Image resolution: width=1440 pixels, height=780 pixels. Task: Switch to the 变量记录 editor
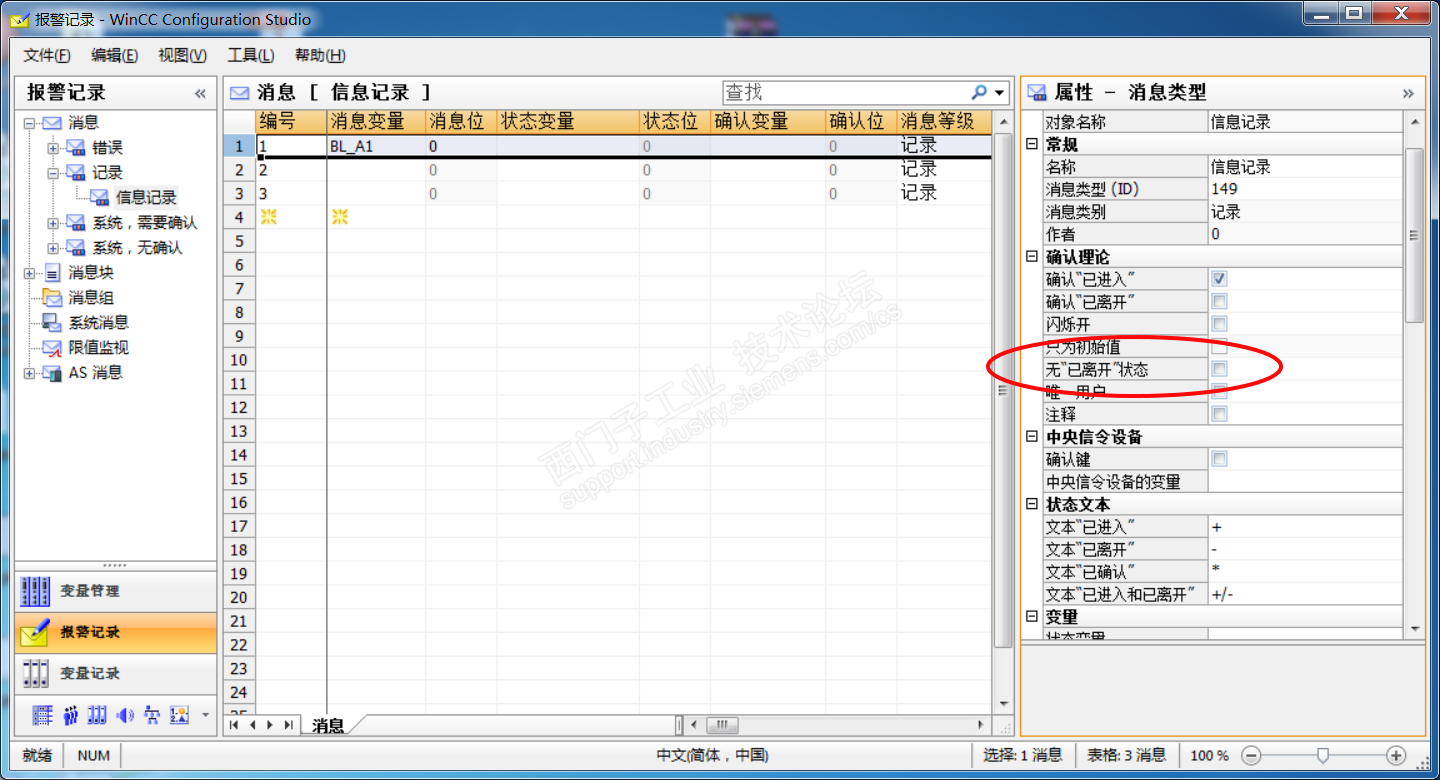coord(116,673)
